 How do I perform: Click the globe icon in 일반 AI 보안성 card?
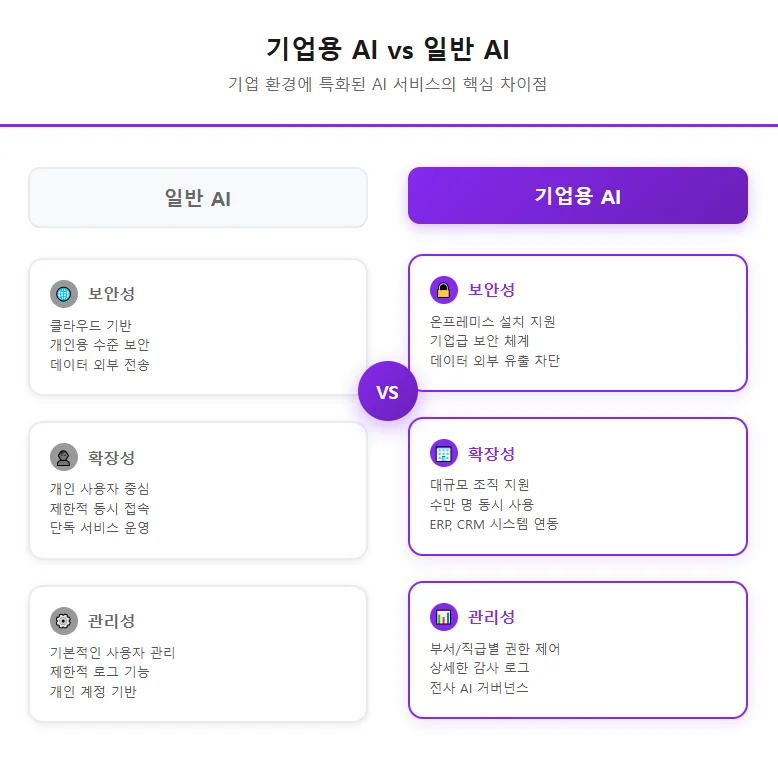pos(64,294)
